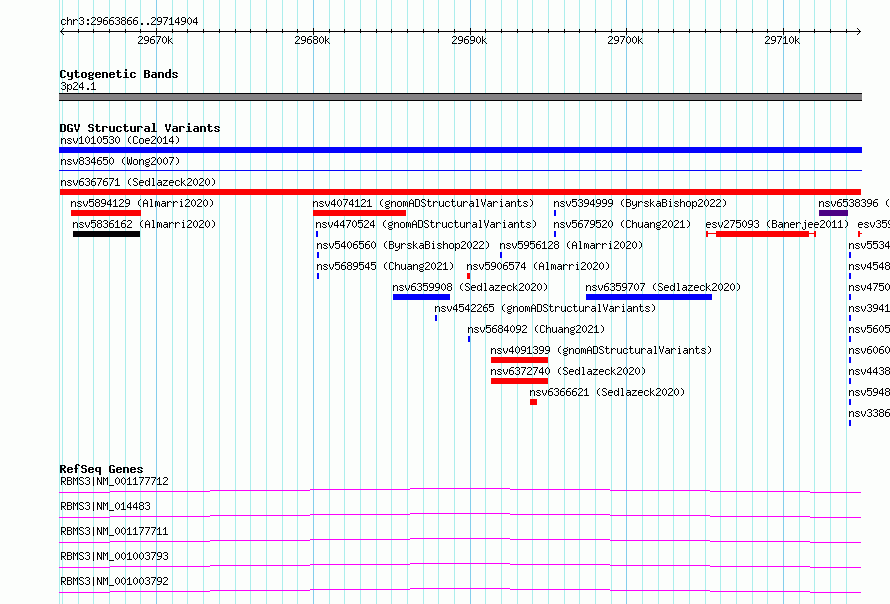Open nsv5894129 (Almarri2020) label
890x604 pixels.
(142, 203)
